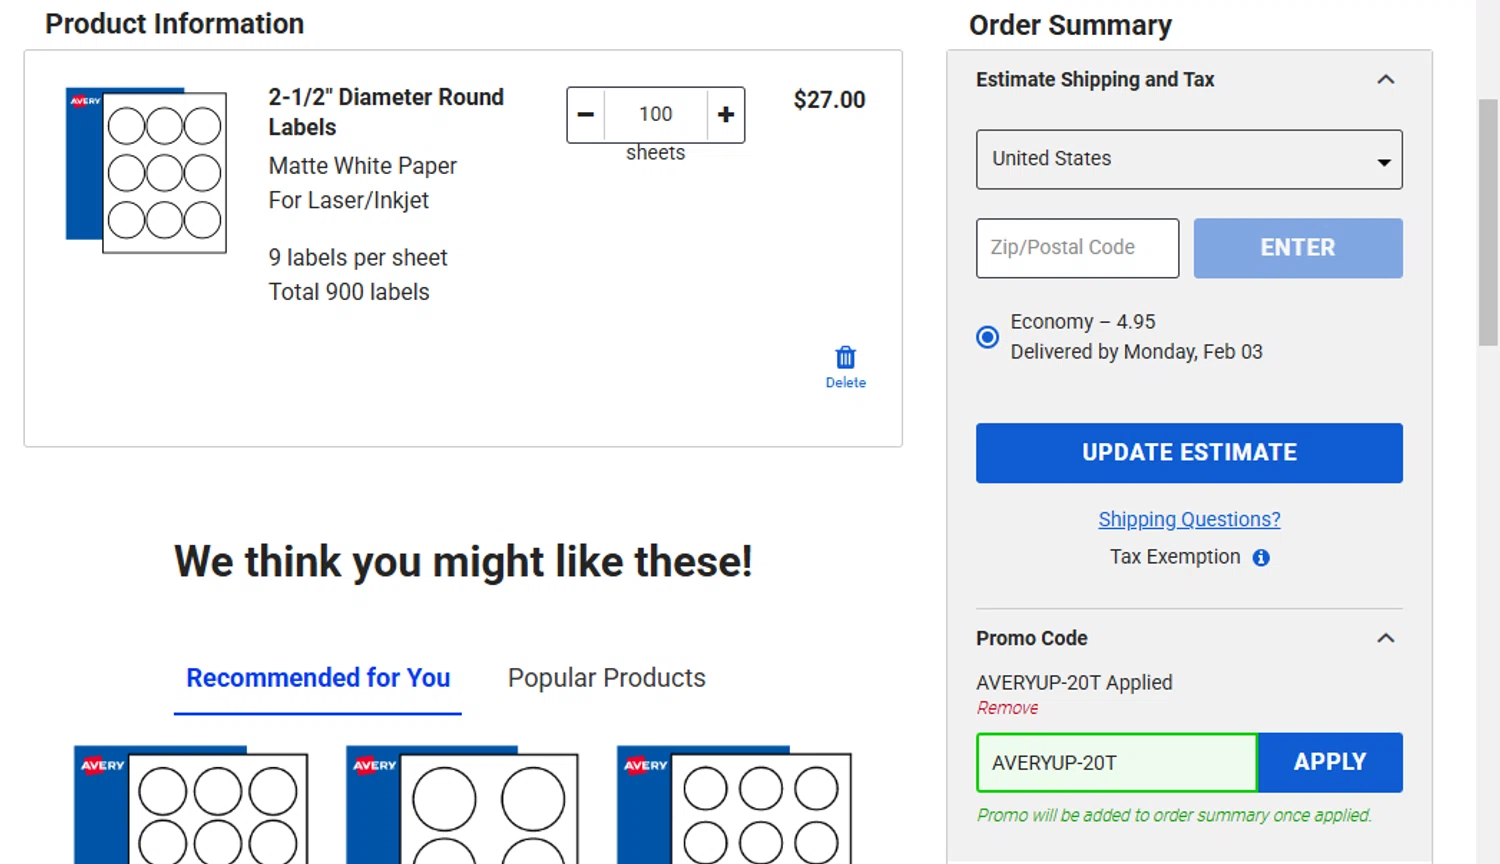Click the round labels product image

[146, 170]
